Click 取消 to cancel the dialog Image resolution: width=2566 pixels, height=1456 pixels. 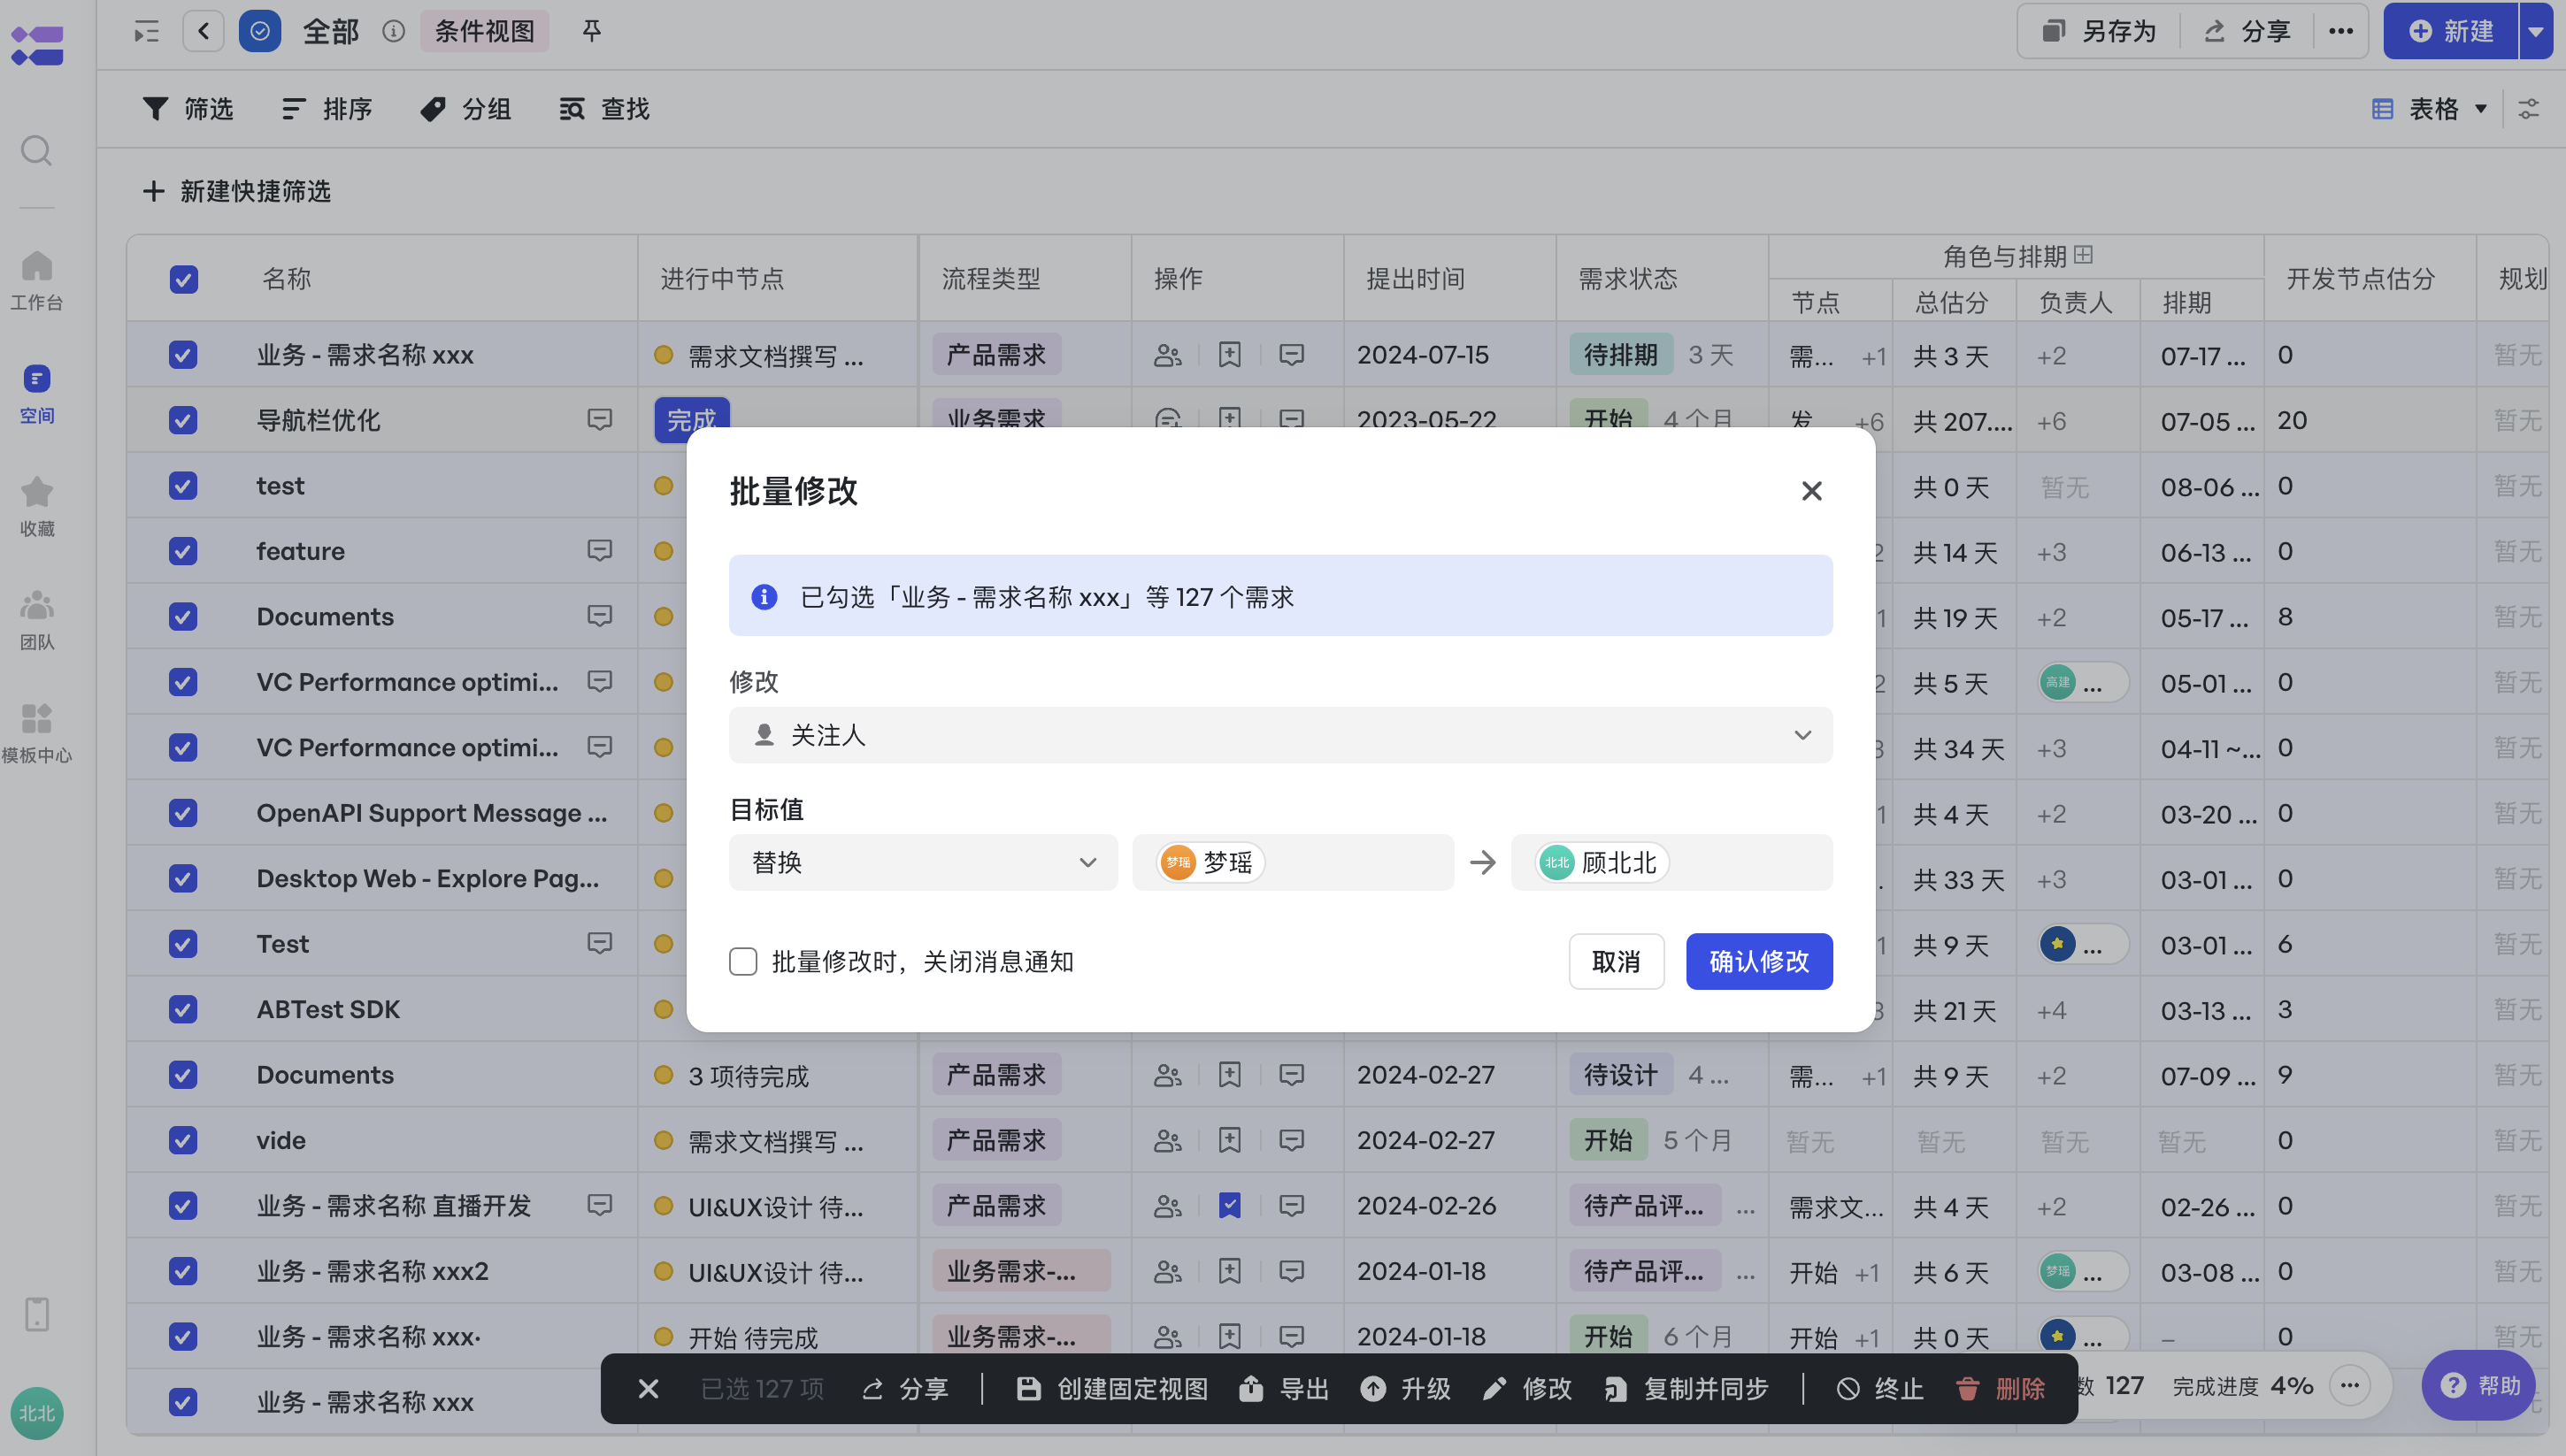point(1616,961)
